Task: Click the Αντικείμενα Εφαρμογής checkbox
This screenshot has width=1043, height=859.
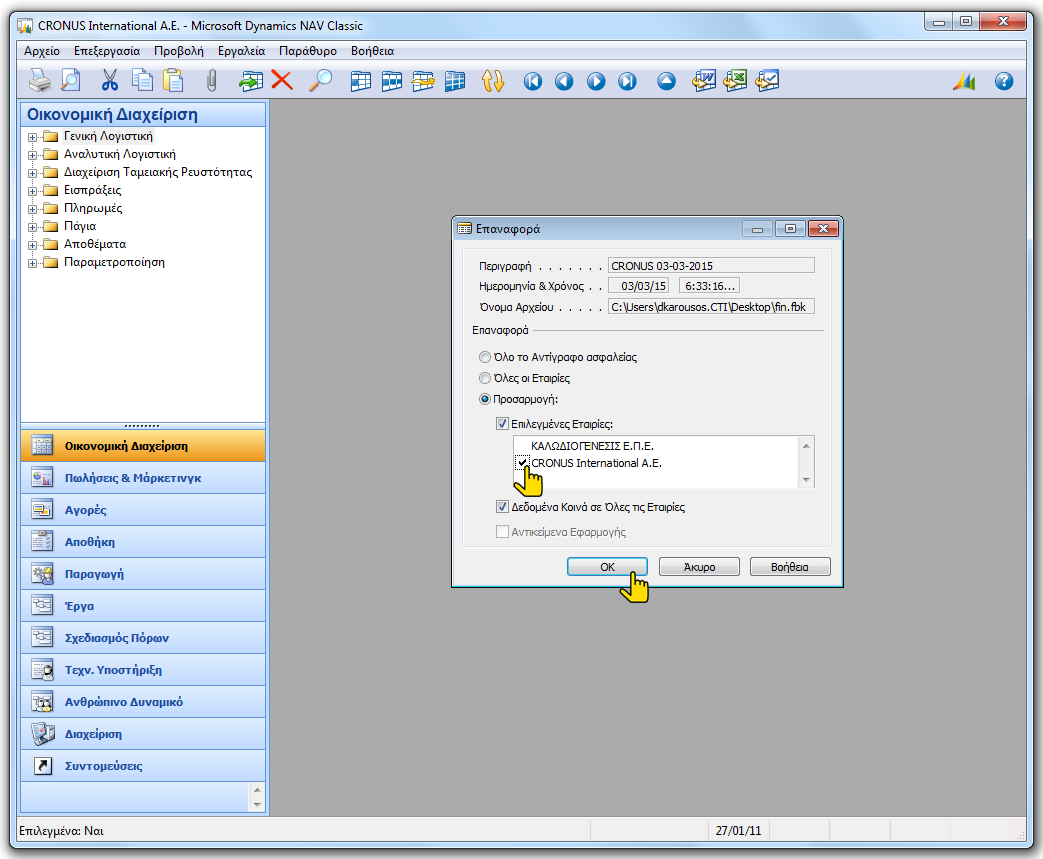Action: (502, 532)
